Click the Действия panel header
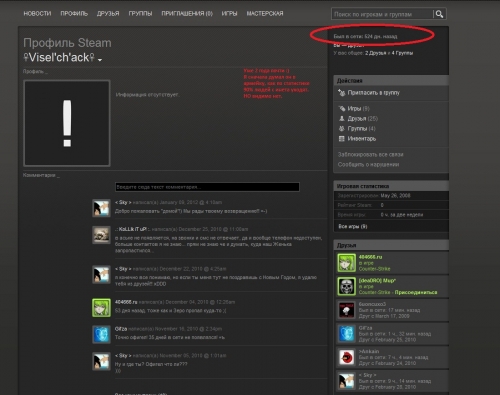 click(x=391, y=80)
